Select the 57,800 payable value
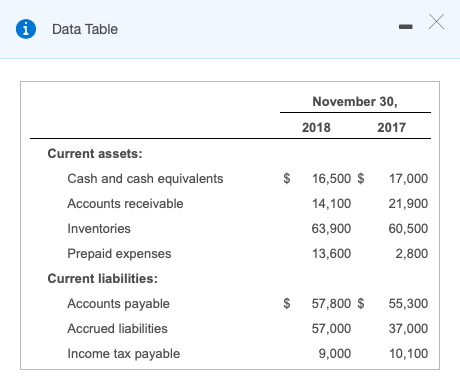This screenshot has width=460, height=387. [331, 304]
